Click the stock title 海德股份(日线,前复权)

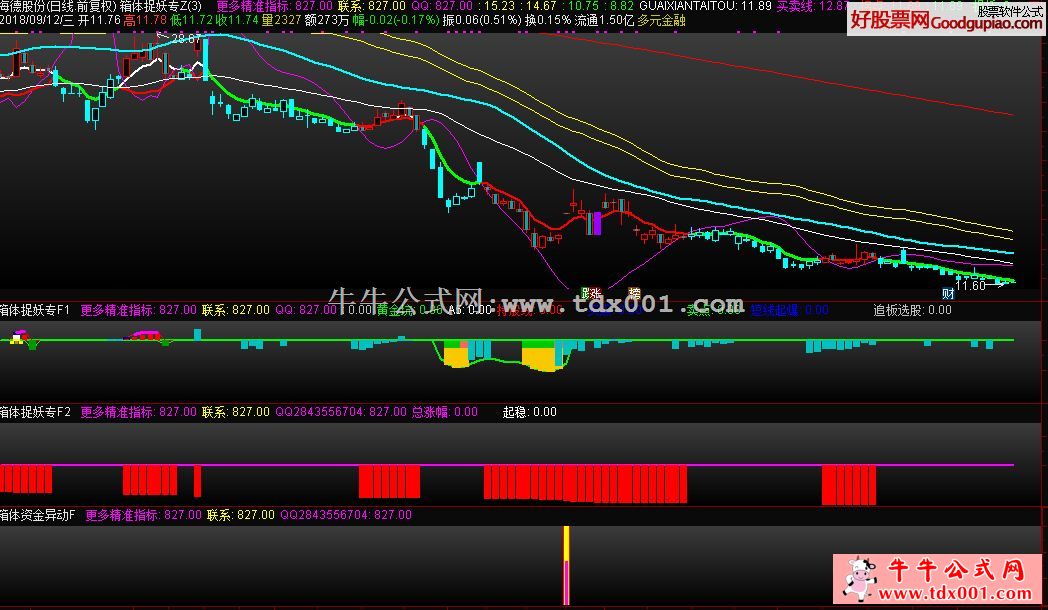(x=58, y=6)
